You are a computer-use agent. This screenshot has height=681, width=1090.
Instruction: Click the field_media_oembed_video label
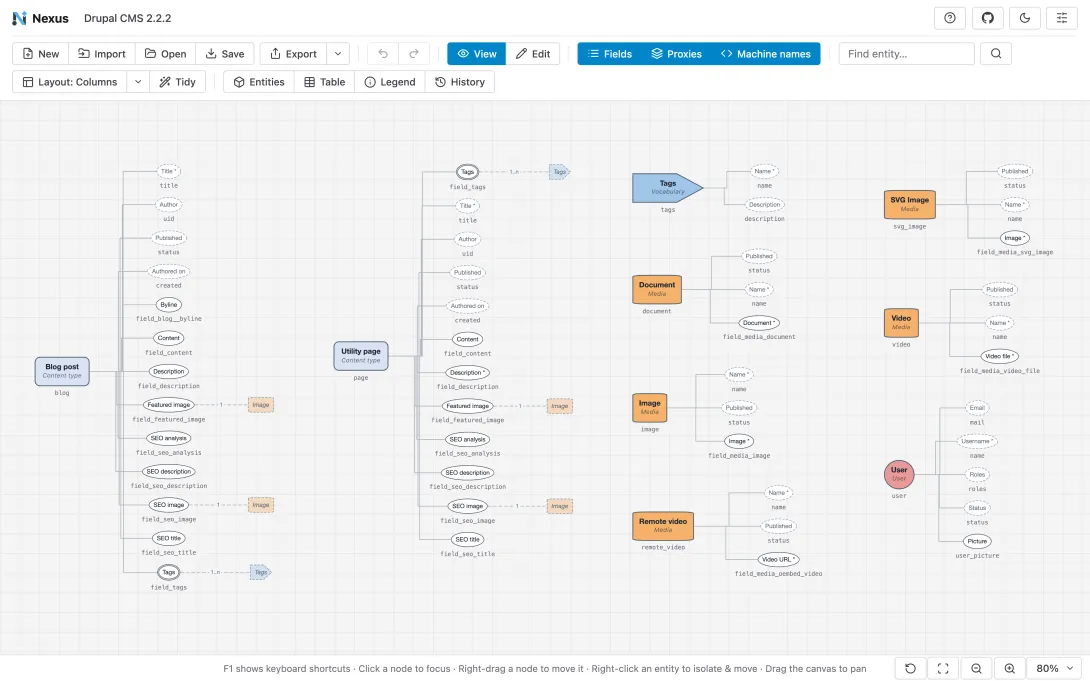tap(778, 574)
